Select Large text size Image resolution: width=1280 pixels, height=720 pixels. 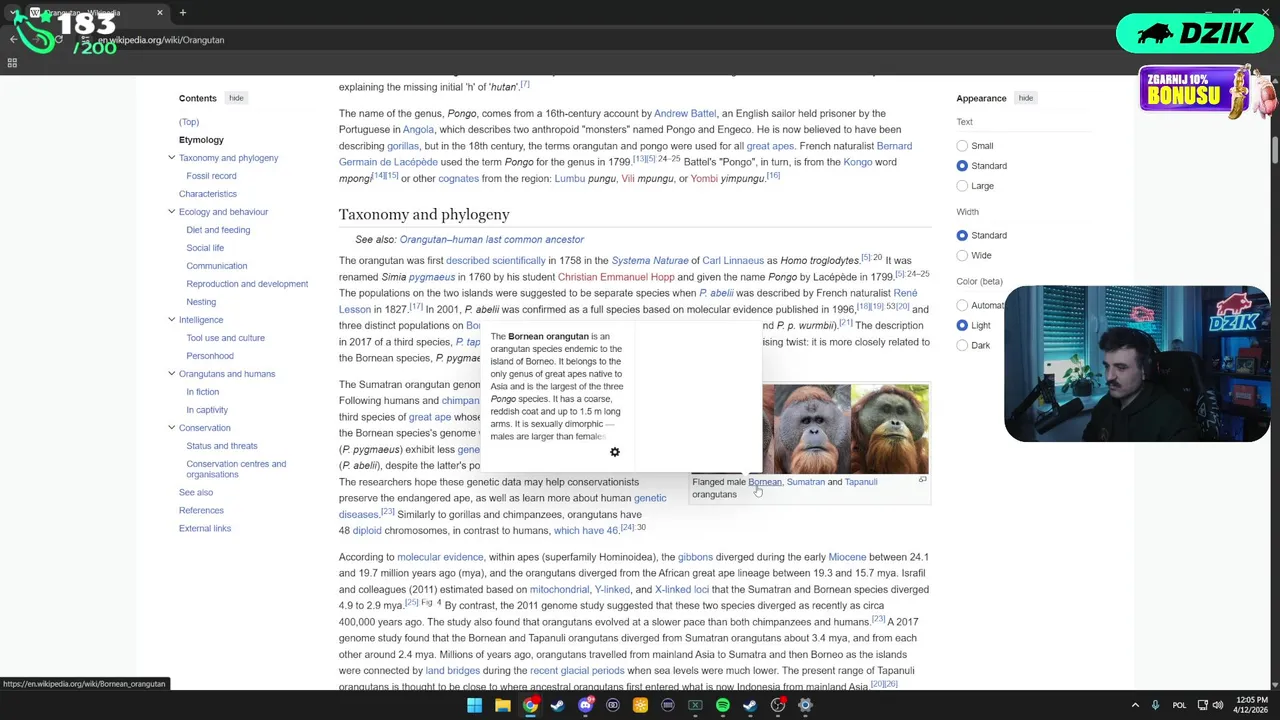[962, 186]
